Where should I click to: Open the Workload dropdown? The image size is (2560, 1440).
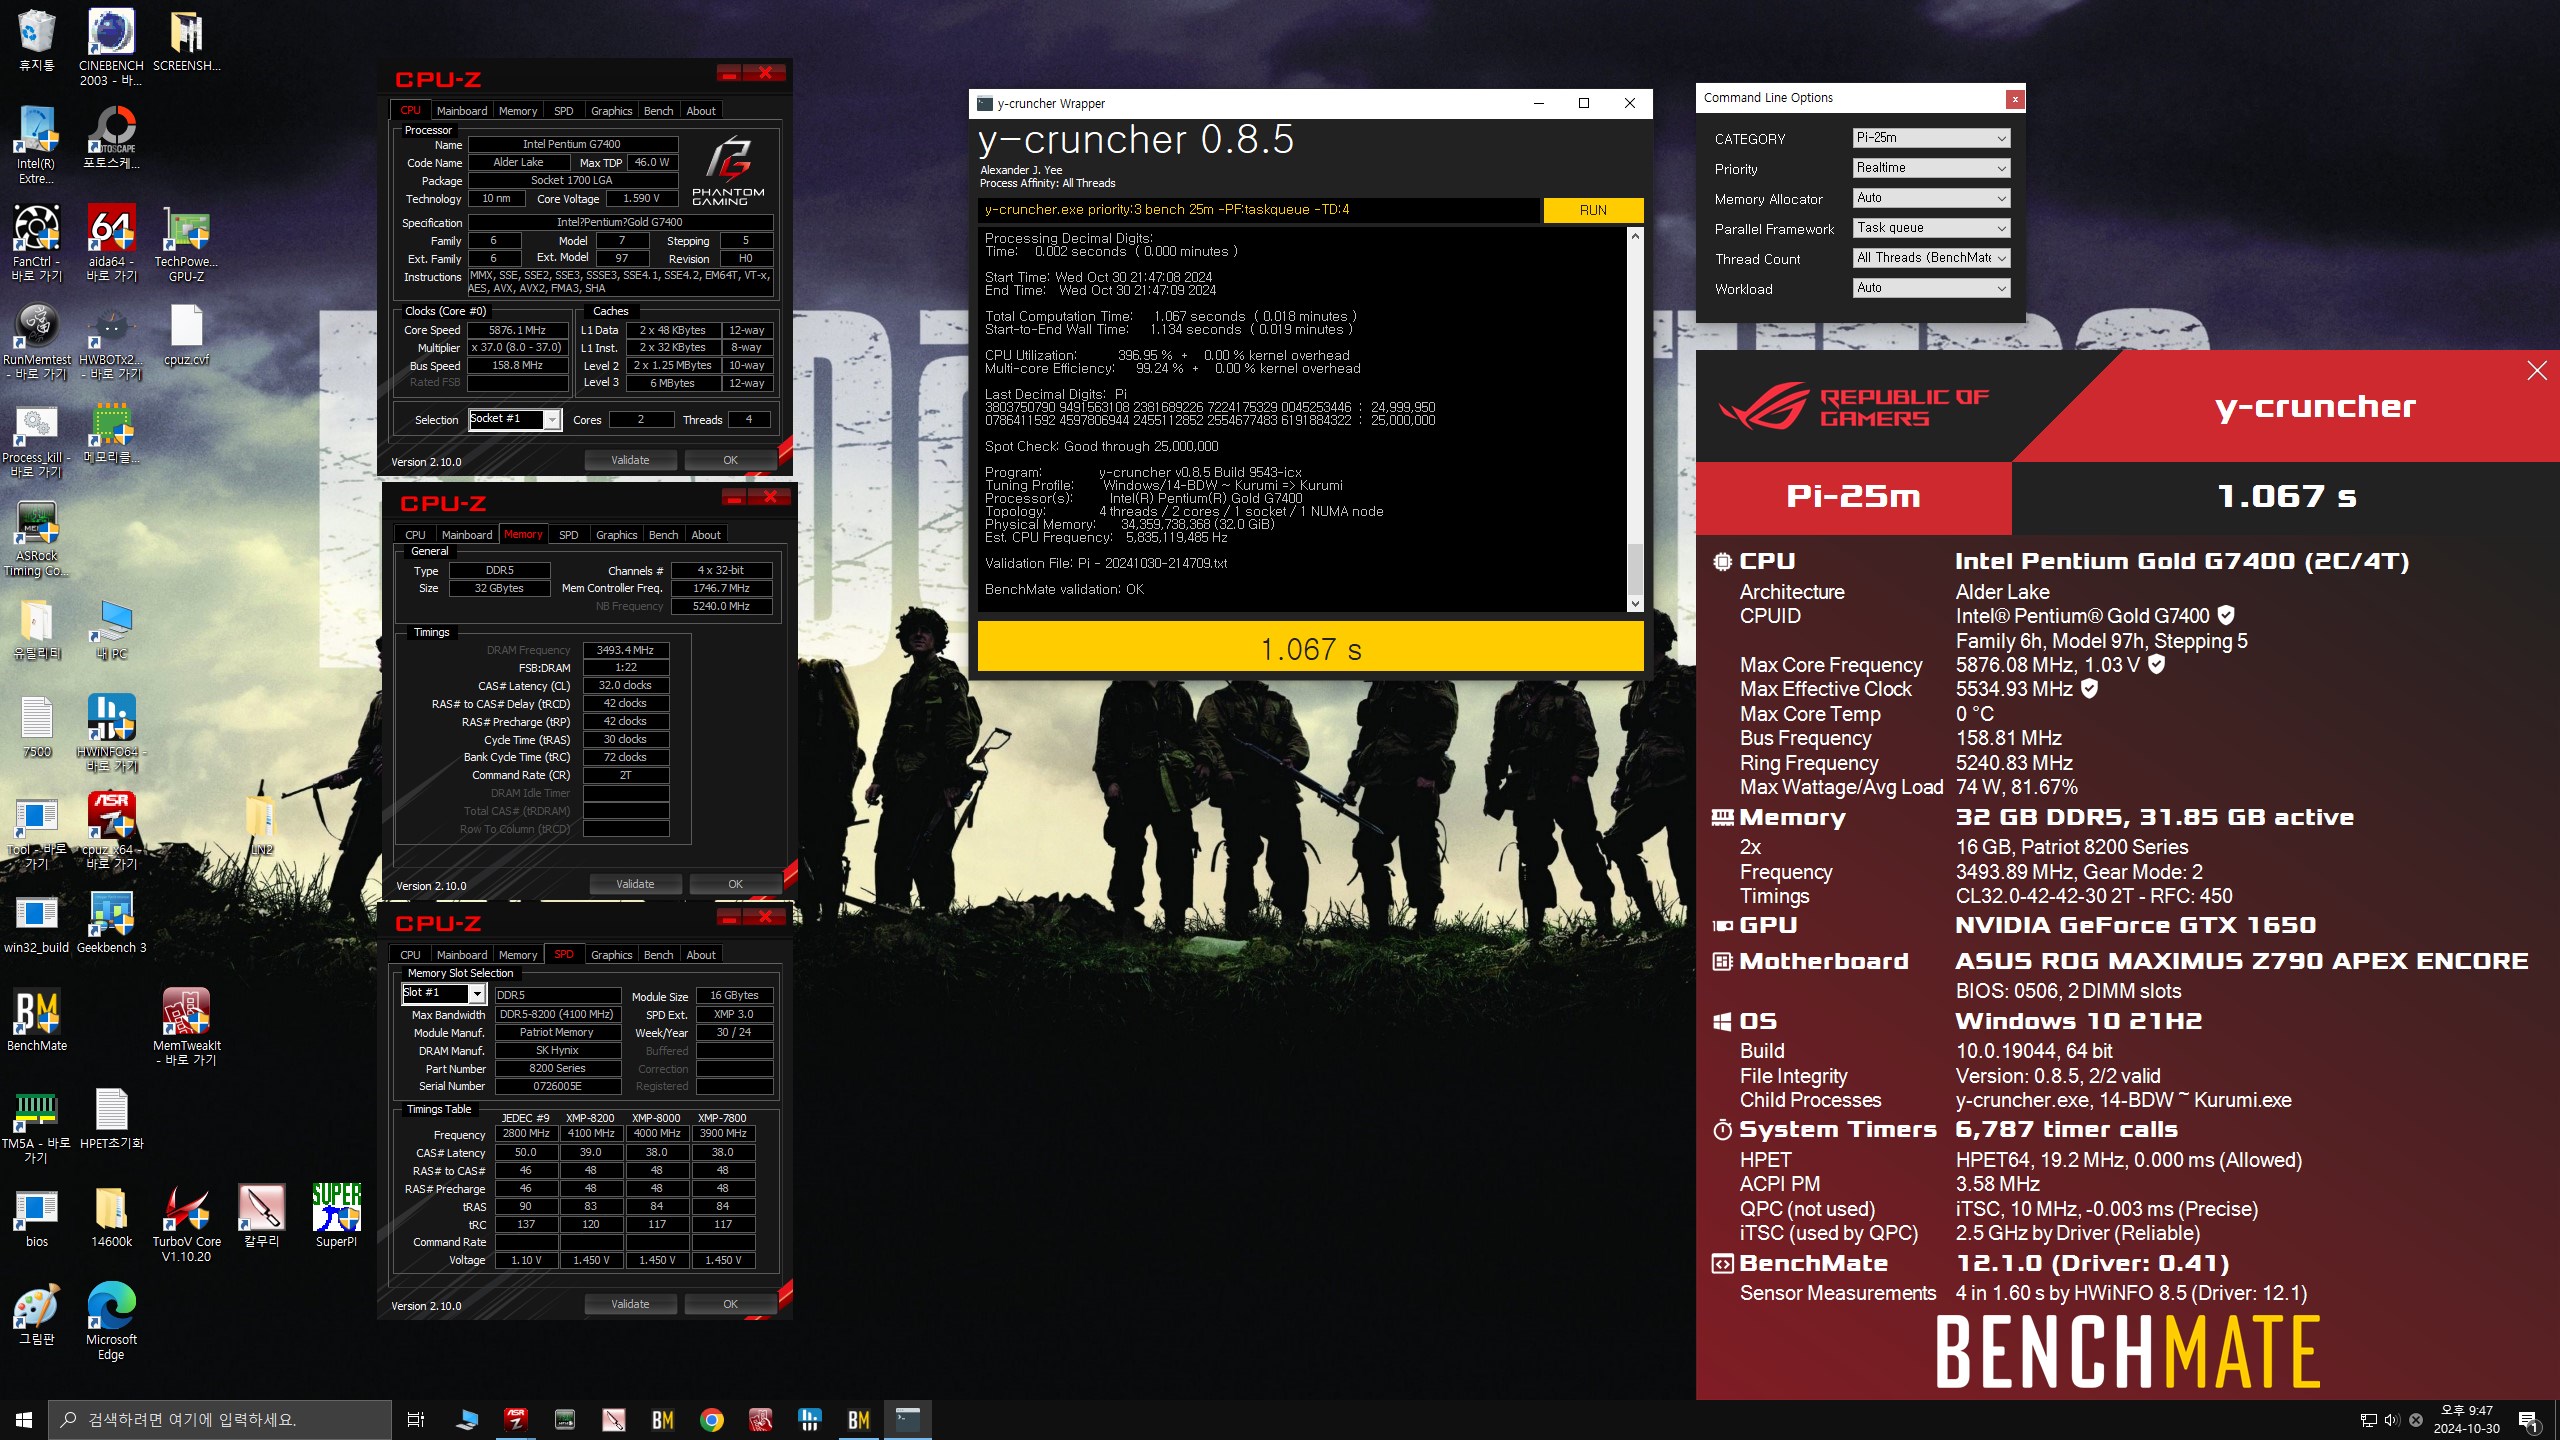pyautogui.click(x=1930, y=288)
